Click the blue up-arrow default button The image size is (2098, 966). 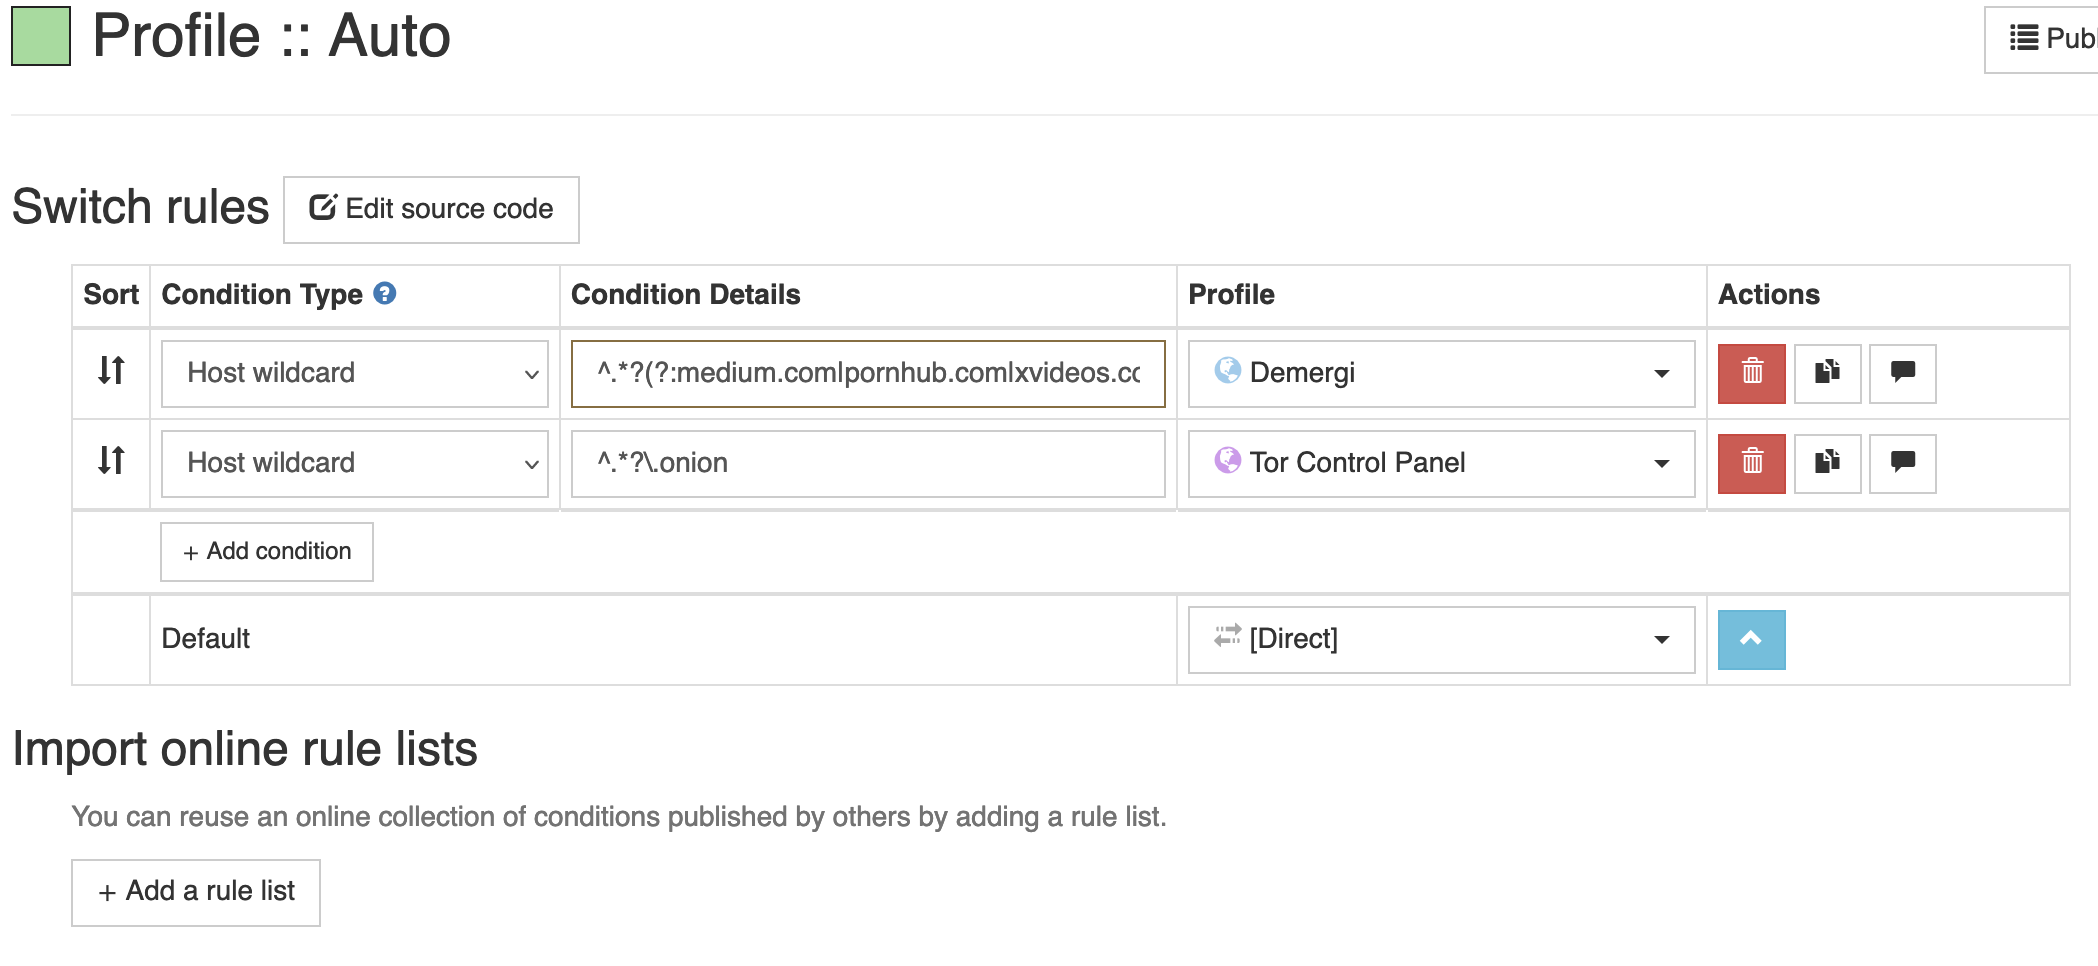tap(1751, 639)
